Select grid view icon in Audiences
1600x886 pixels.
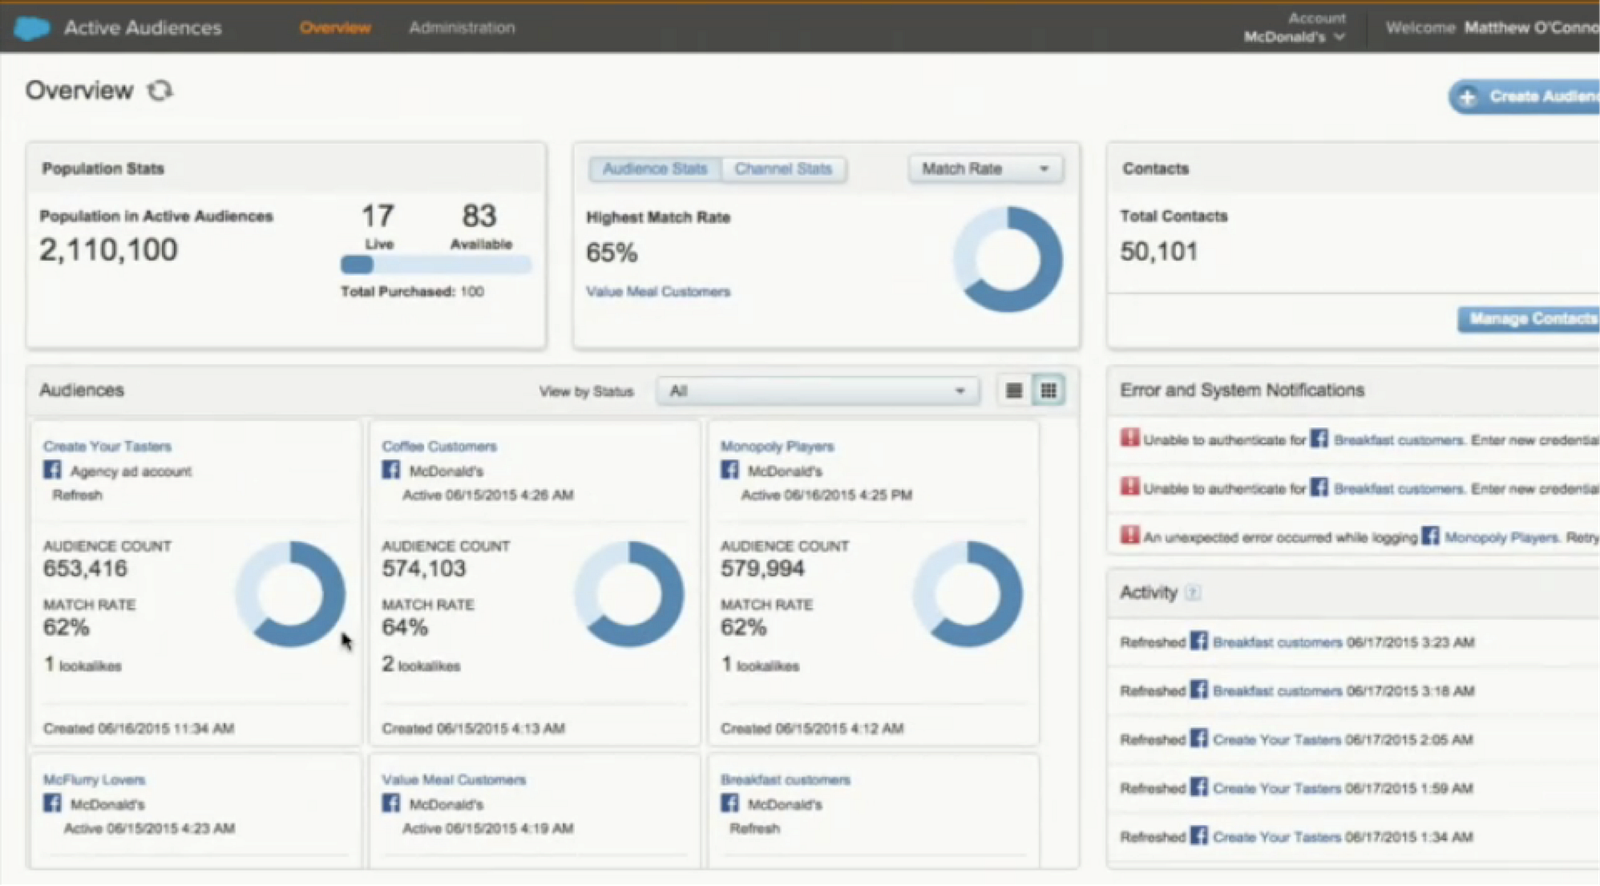click(1048, 391)
